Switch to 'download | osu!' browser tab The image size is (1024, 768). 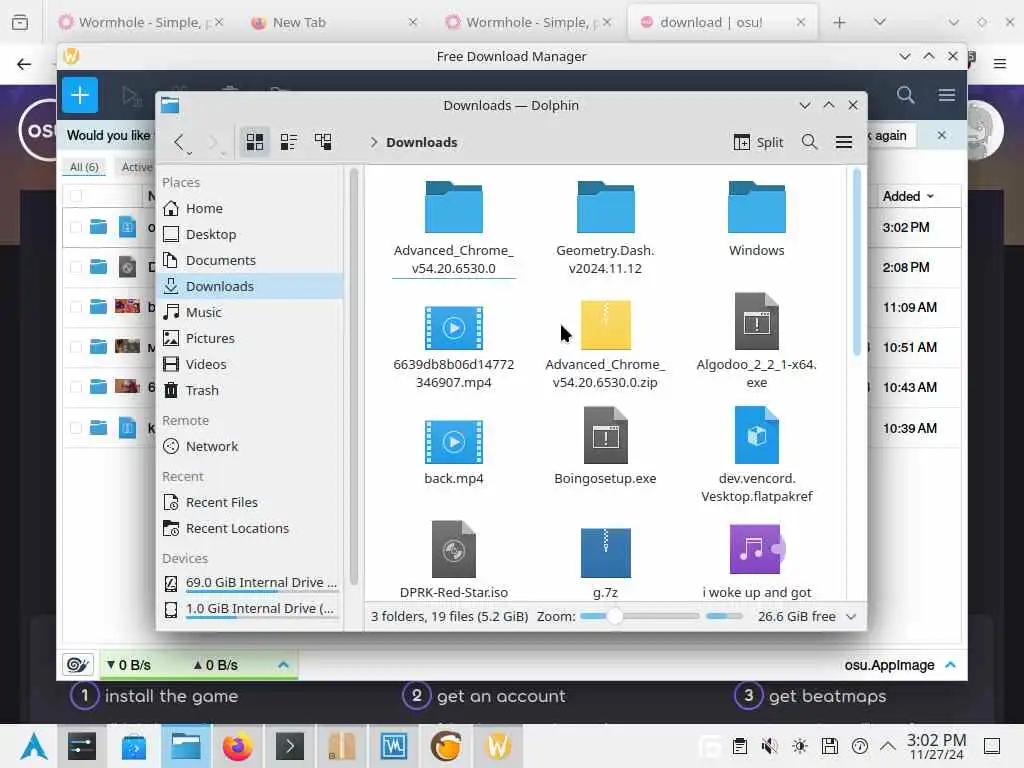(722, 22)
